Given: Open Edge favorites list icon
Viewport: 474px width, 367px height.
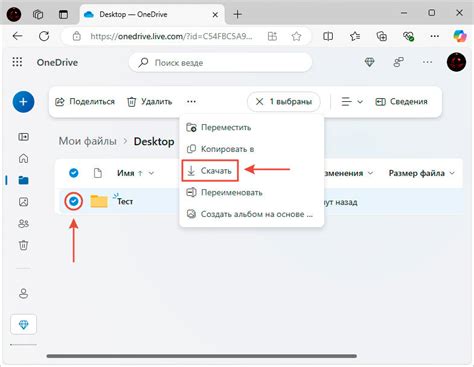Looking at the screenshot, I should pos(355,36).
